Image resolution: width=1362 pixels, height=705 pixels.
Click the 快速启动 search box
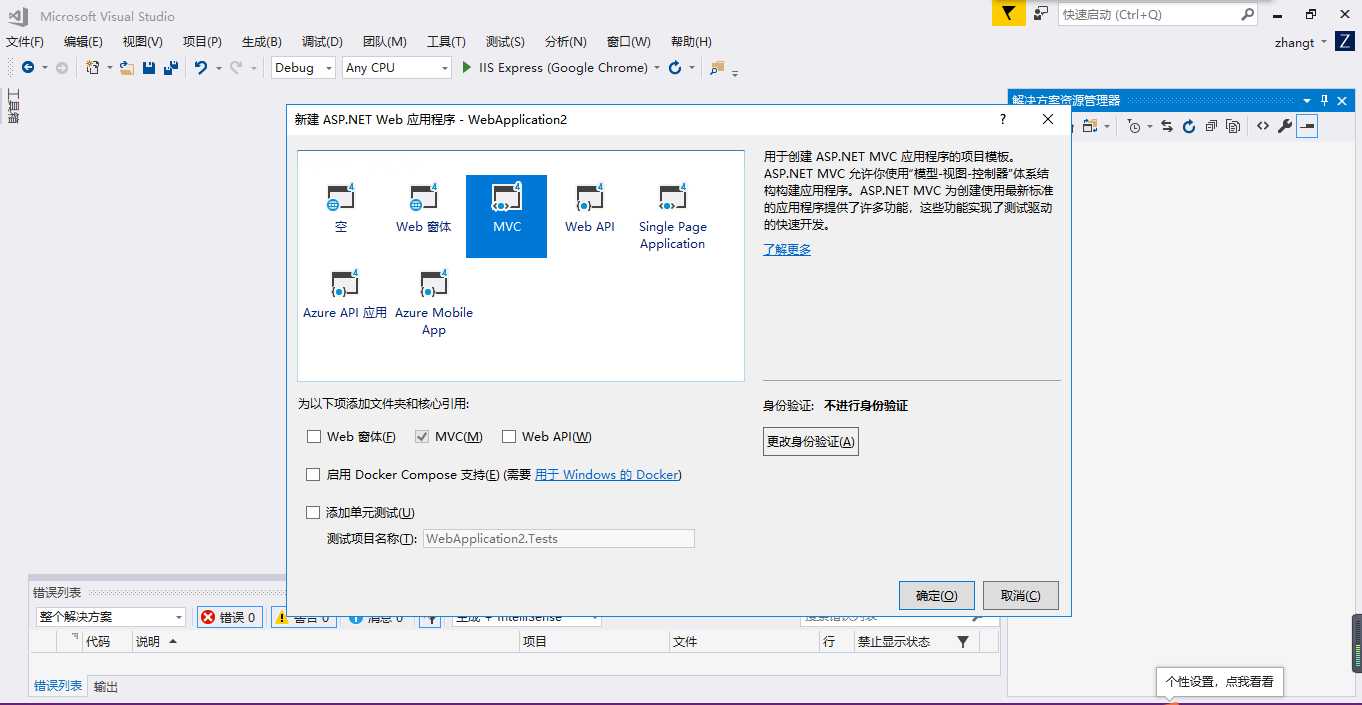pyautogui.click(x=1158, y=14)
